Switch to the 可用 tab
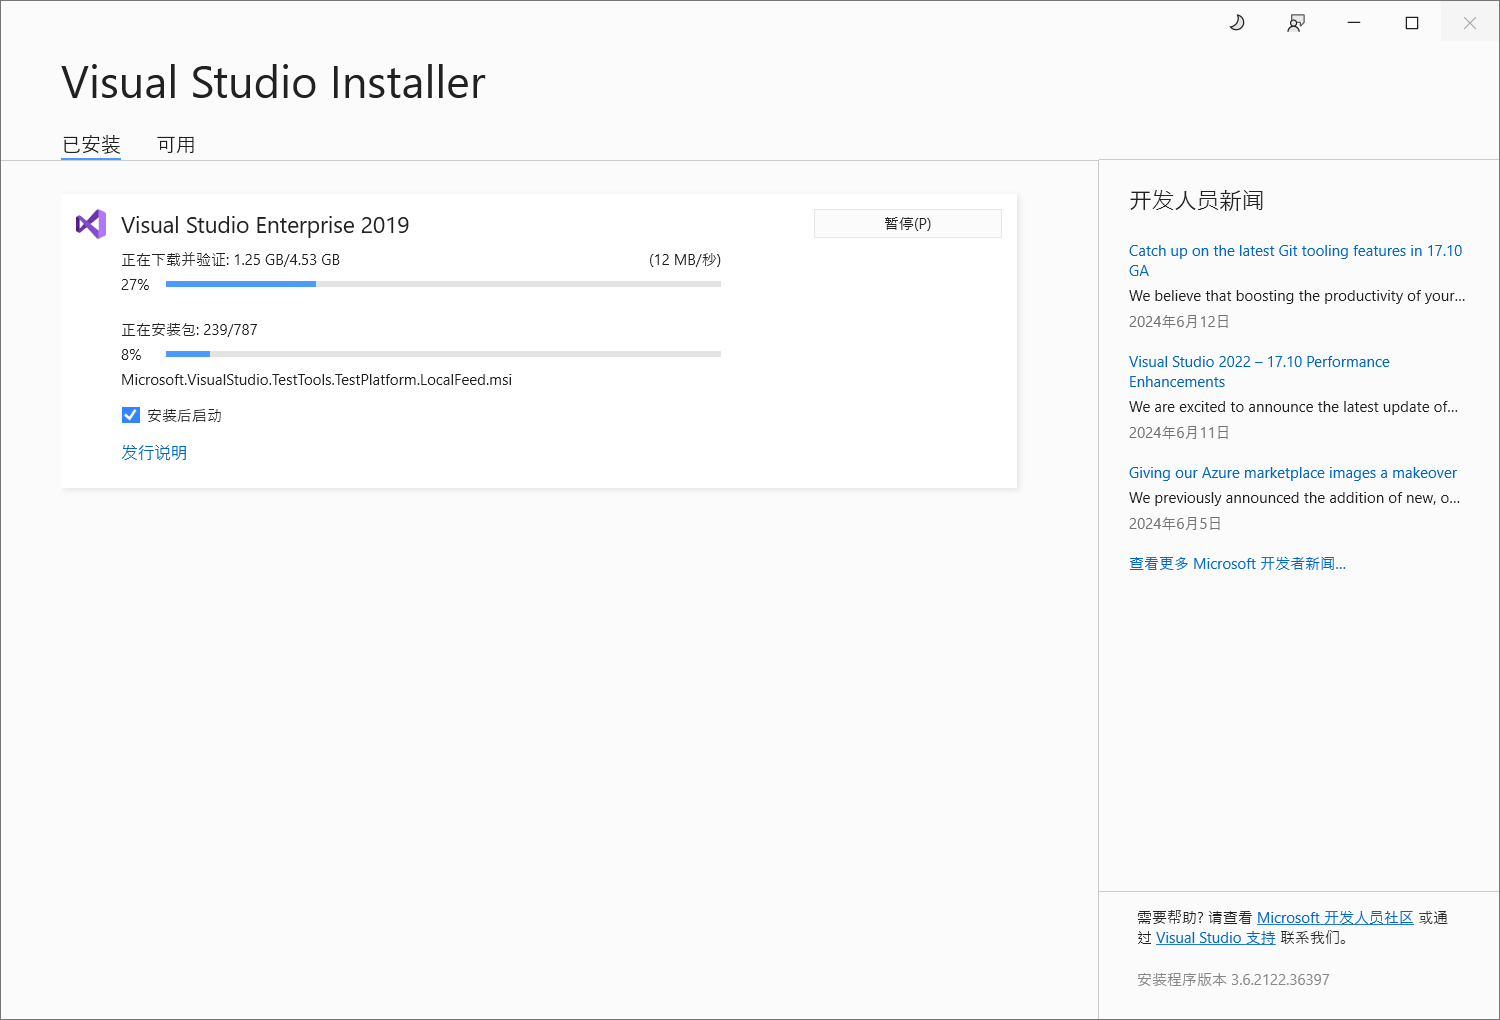Viewport: 1500px width, 1020px height. [176, 145]
